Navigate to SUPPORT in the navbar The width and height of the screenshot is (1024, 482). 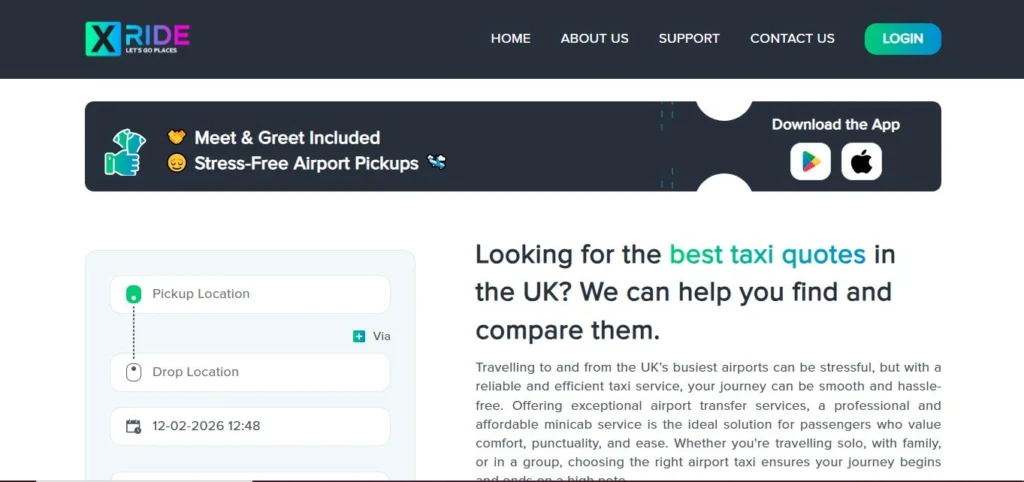689,38
